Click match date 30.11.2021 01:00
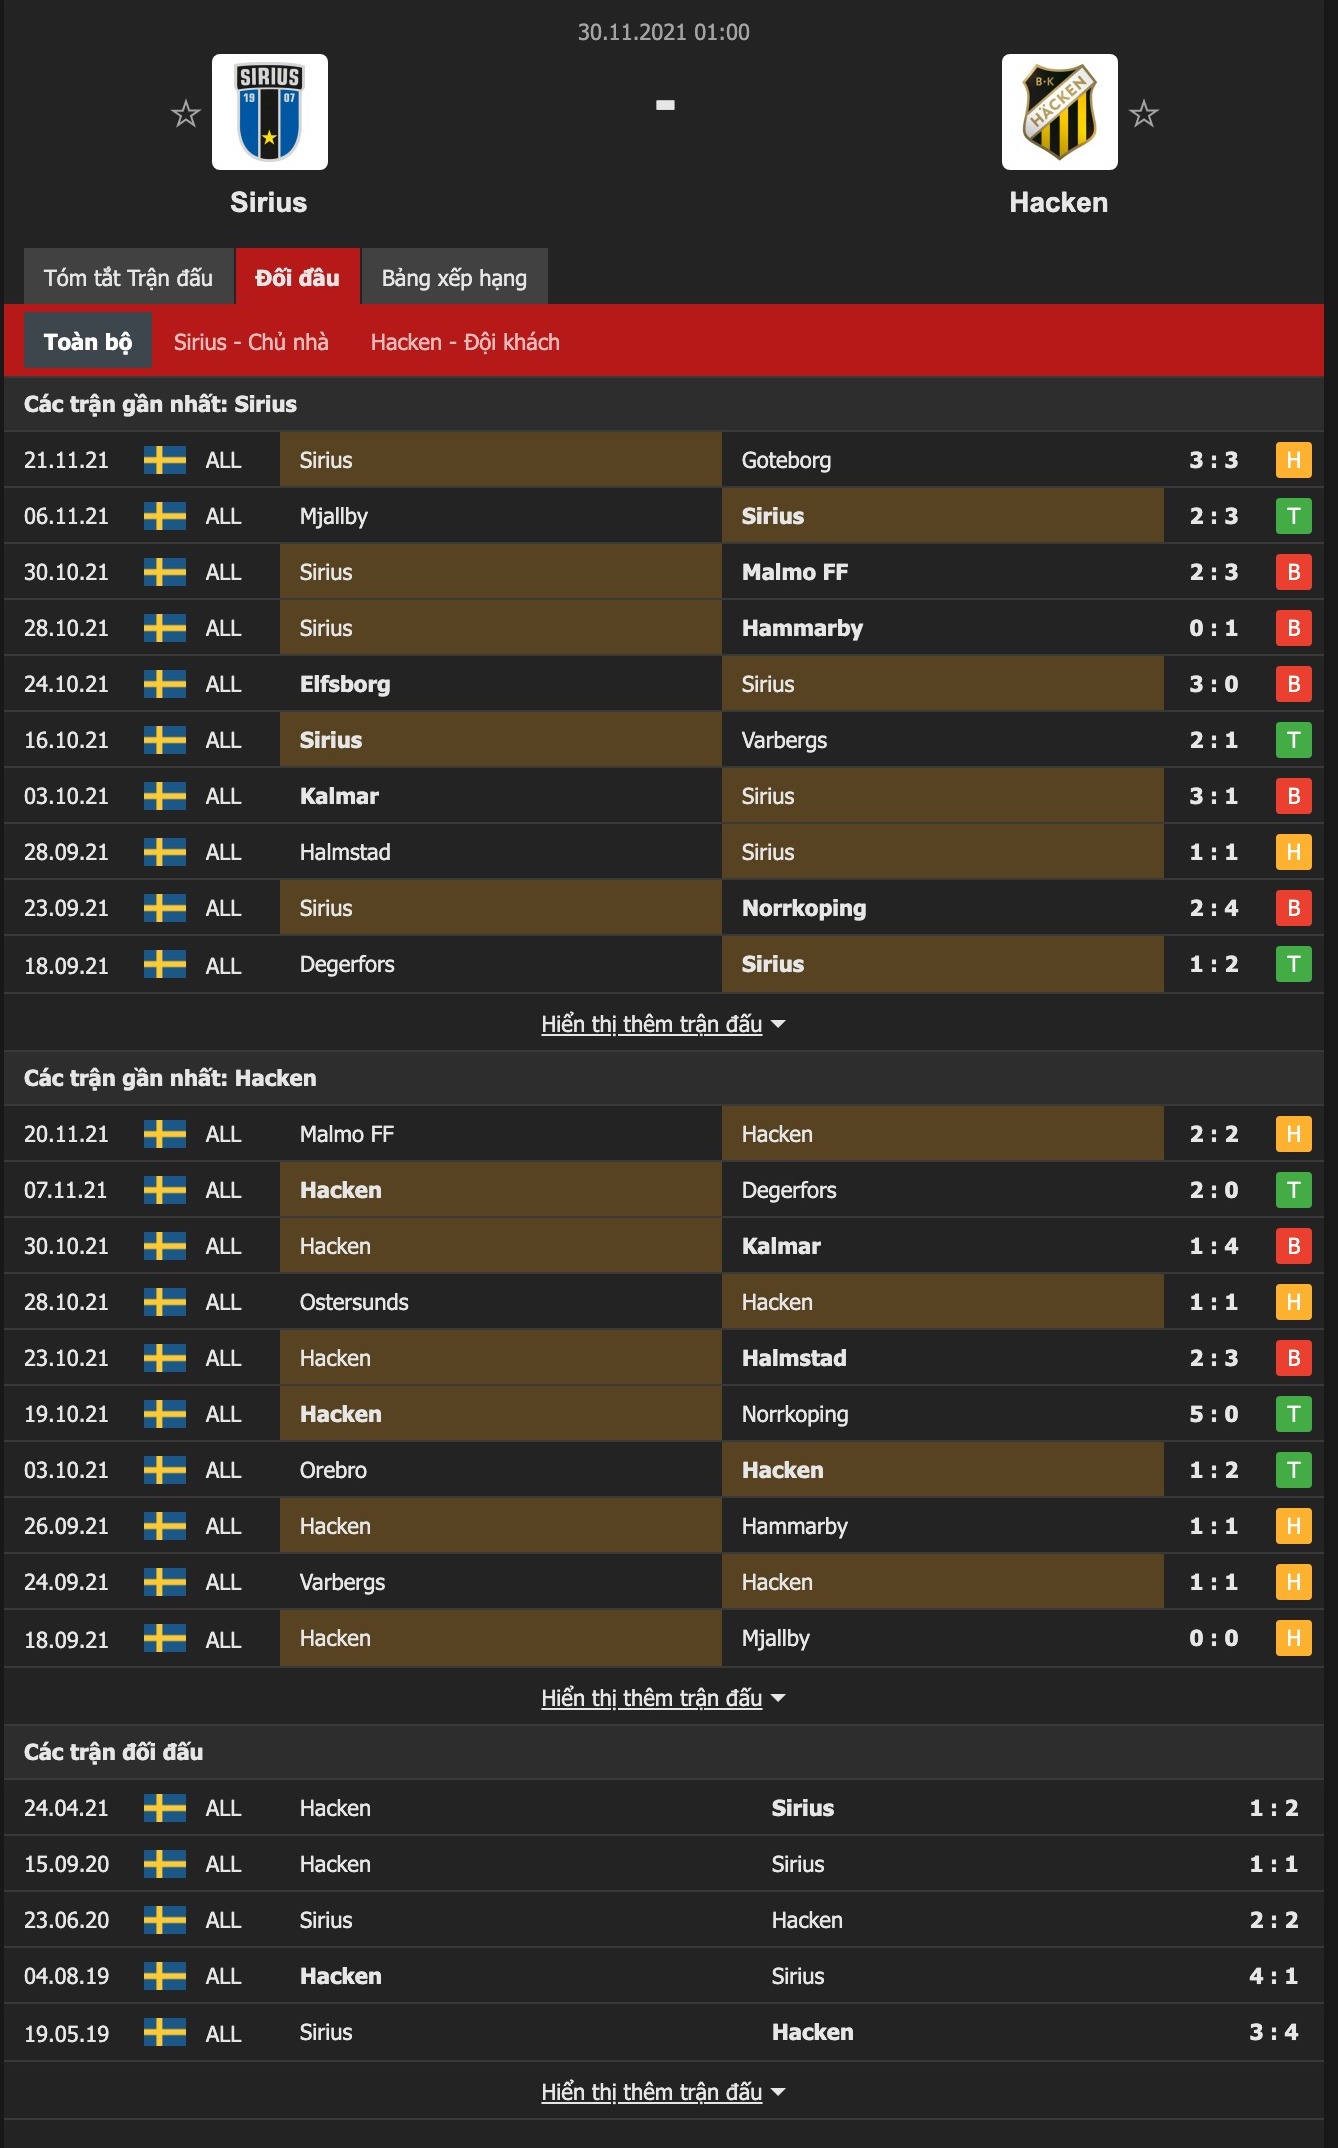Screen dimensions: 1338x2148 click(x=664, y=32)
